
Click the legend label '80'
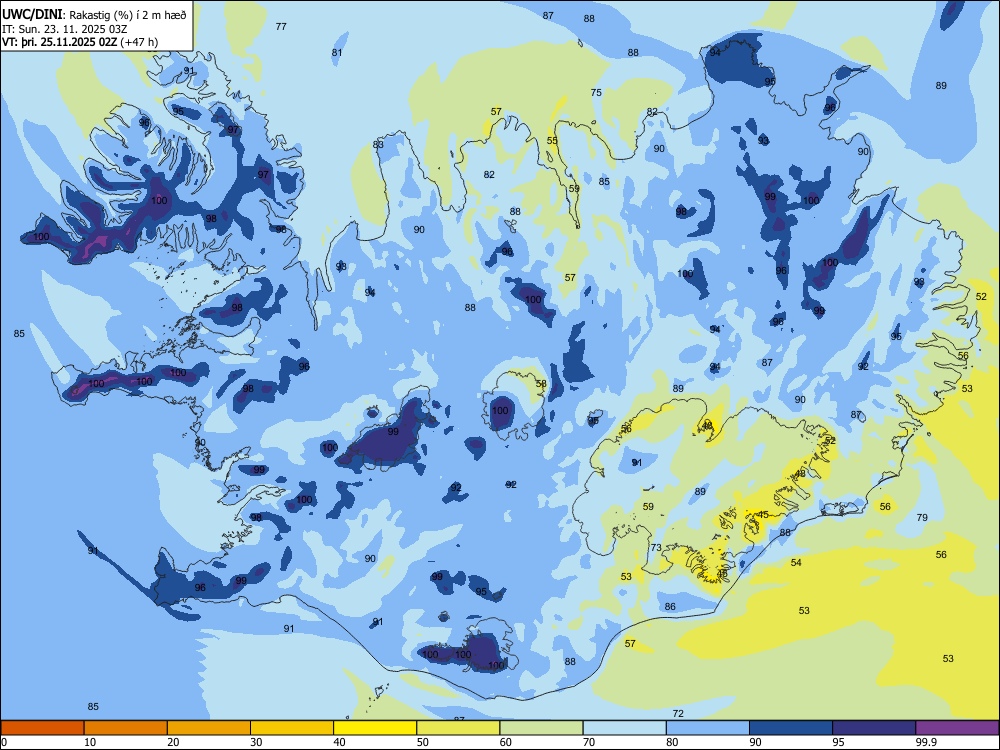tap(672, 742)
